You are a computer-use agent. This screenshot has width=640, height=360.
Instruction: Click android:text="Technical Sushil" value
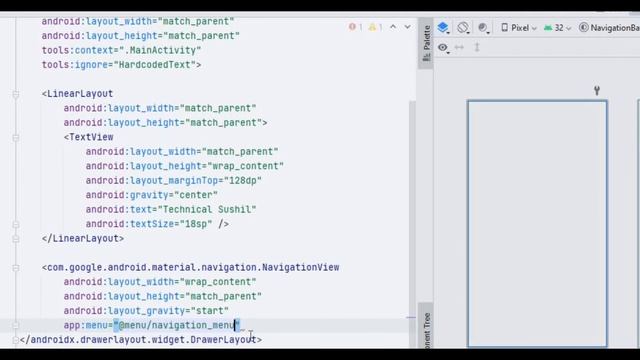(x=209, y=210)
